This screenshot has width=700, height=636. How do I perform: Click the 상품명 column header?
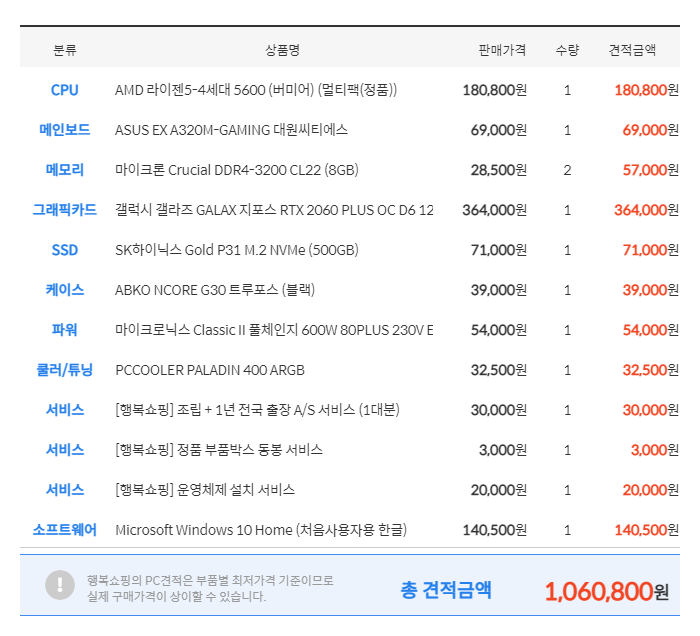pyautogui.click(x=282, y=50)
